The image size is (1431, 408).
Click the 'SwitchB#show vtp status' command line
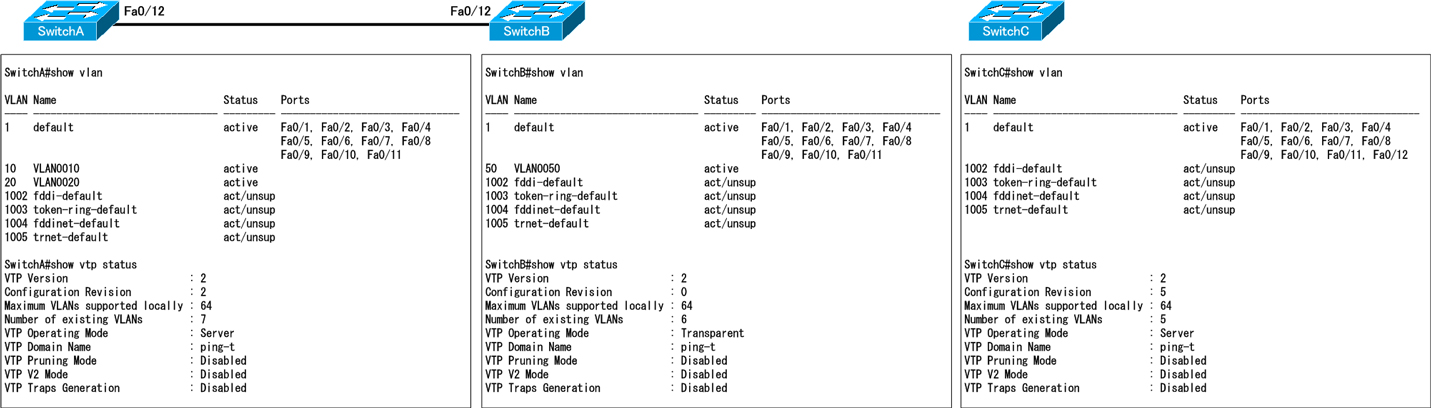point(550,265)
